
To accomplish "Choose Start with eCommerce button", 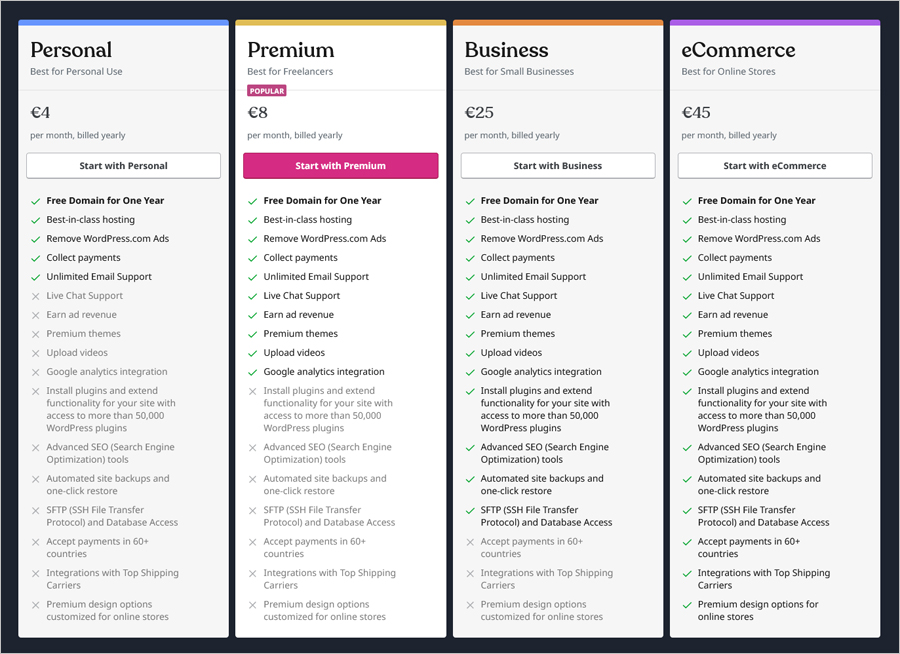I will pyautogui.click(x=774, y=166).
